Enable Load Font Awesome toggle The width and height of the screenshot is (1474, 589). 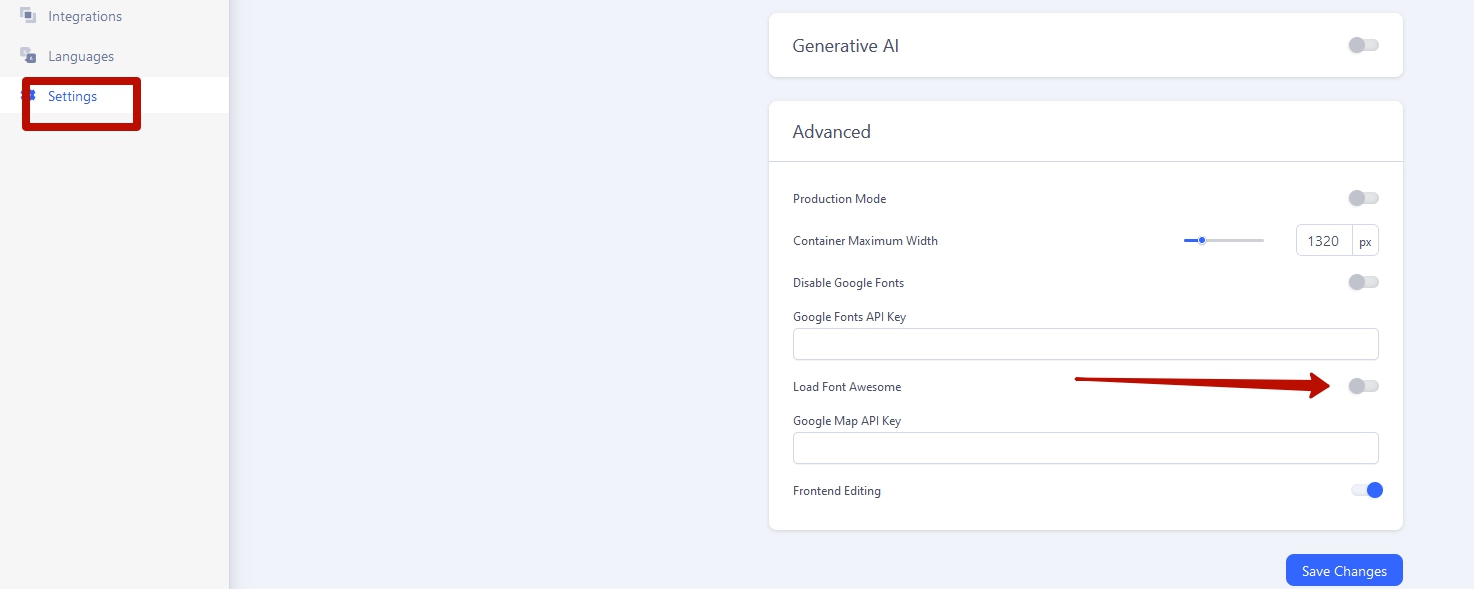(x=1363, y=386)
